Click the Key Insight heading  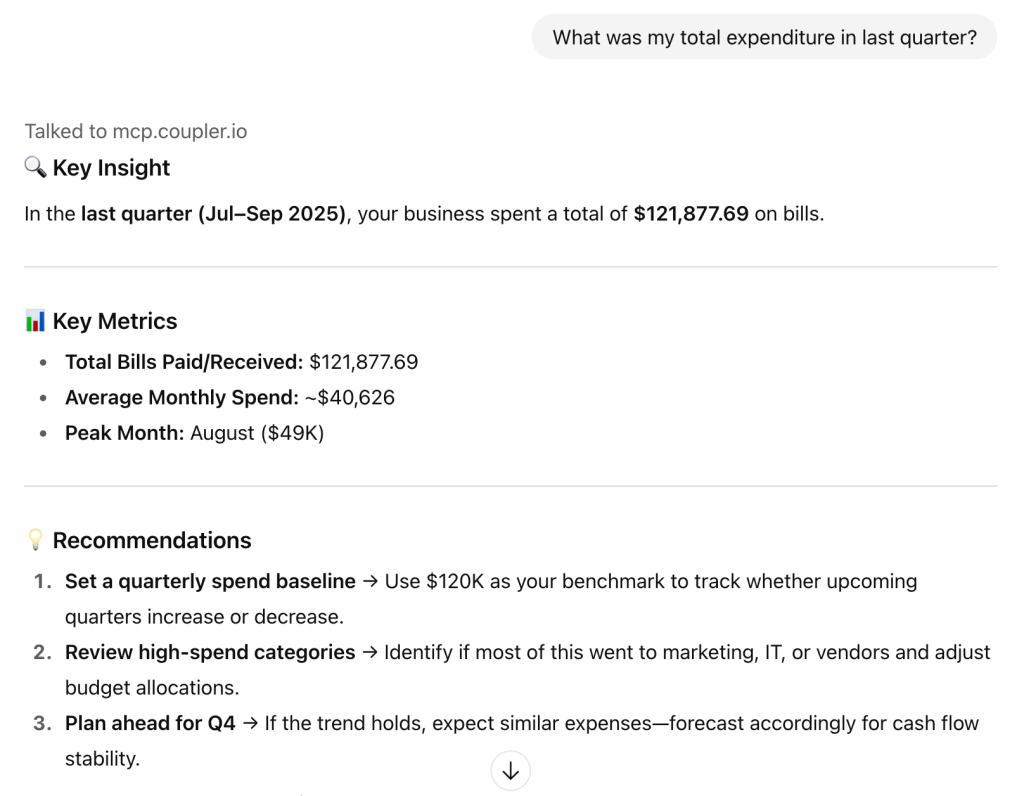(x=111, y=168)
